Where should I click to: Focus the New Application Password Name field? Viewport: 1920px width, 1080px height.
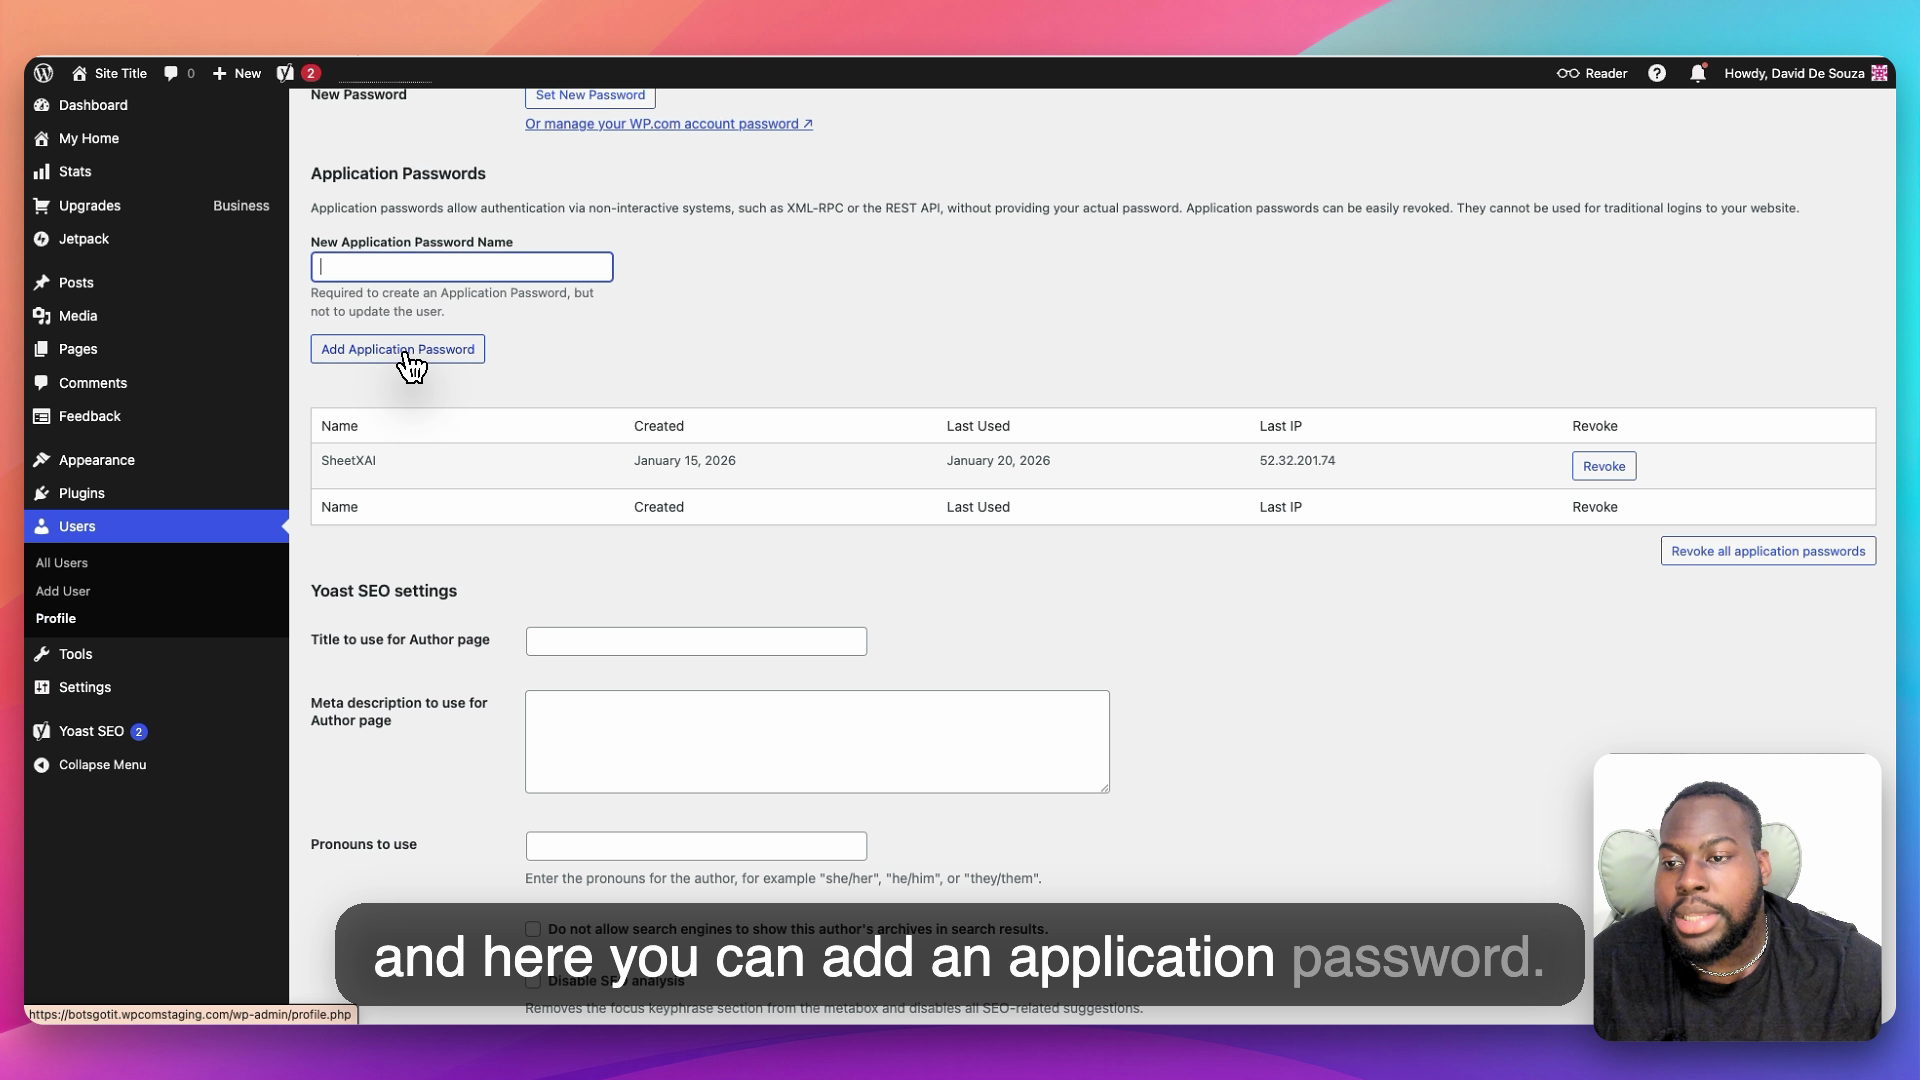461,267
